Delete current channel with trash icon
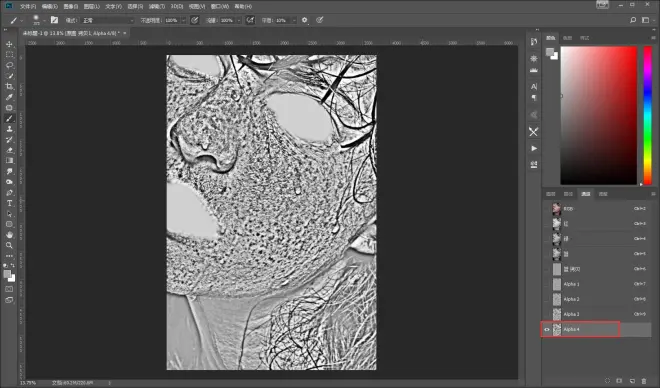Screen dimensions: 660x388 (x=644, y=380)
